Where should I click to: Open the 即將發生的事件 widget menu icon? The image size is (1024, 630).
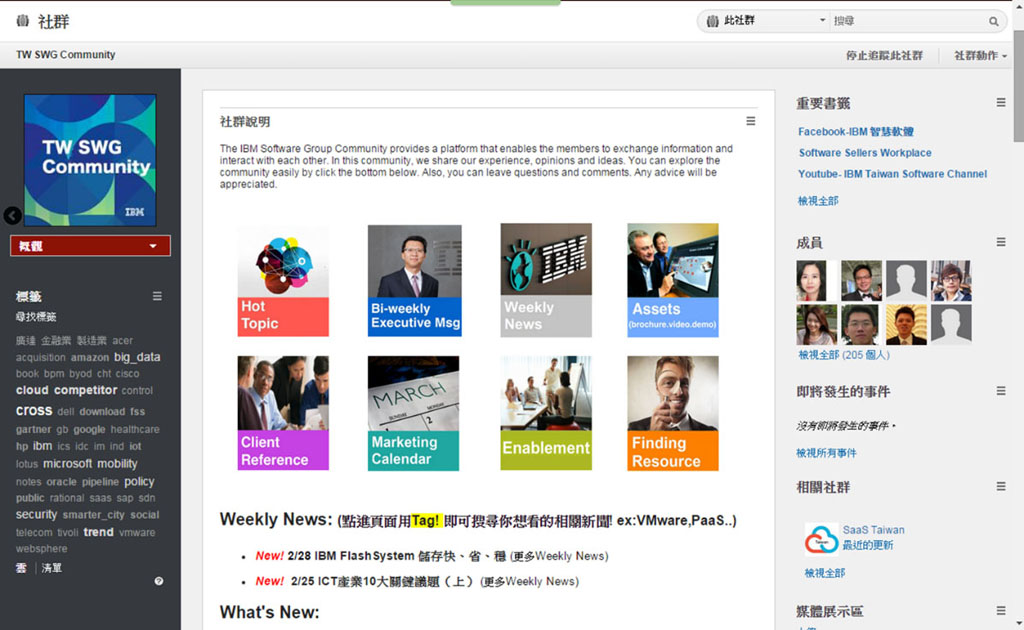coord(1000,391)
